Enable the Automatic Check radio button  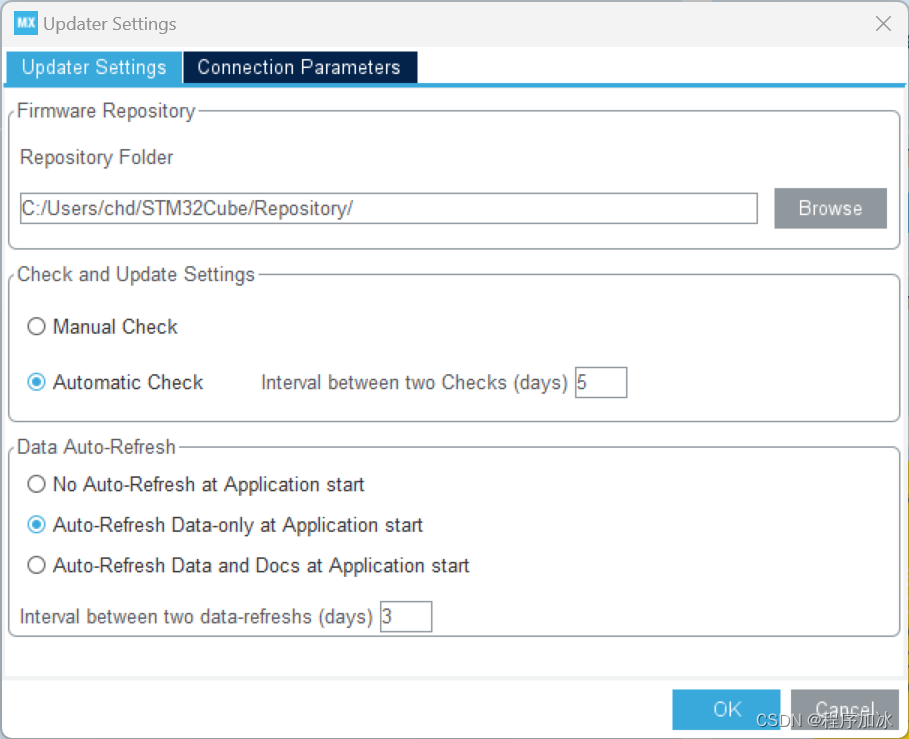pos(37,382)
